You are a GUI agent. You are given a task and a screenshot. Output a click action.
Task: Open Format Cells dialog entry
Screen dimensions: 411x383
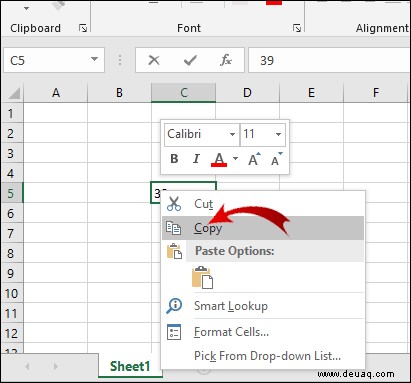tap(263, 332)
